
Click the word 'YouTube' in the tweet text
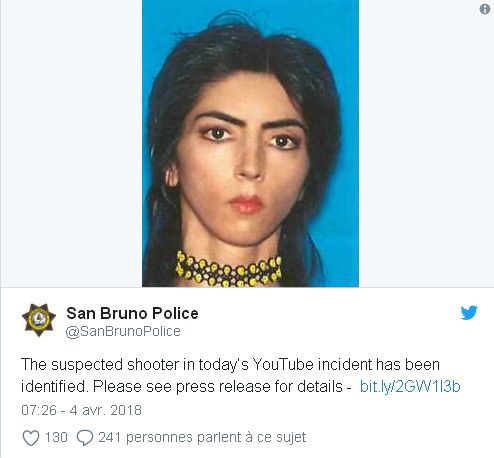pyautogui.click(x=283, y=364)
